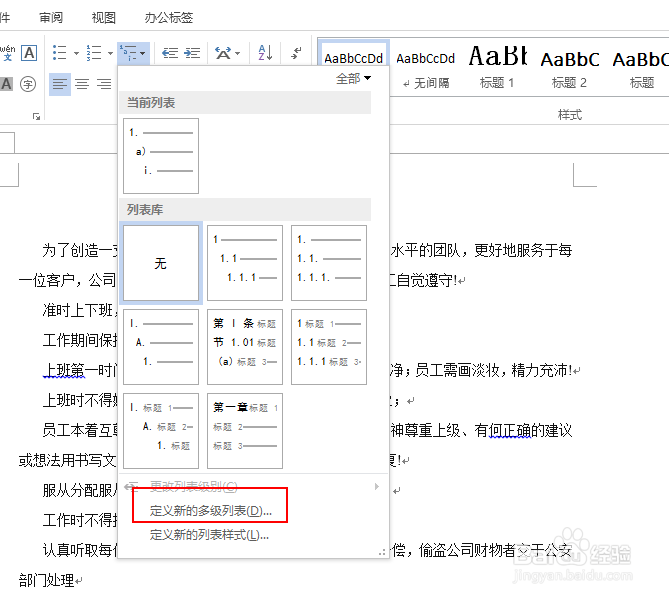Click document text 服从分配服
Viewport: 669px width, 599px height.
[80, 490]
